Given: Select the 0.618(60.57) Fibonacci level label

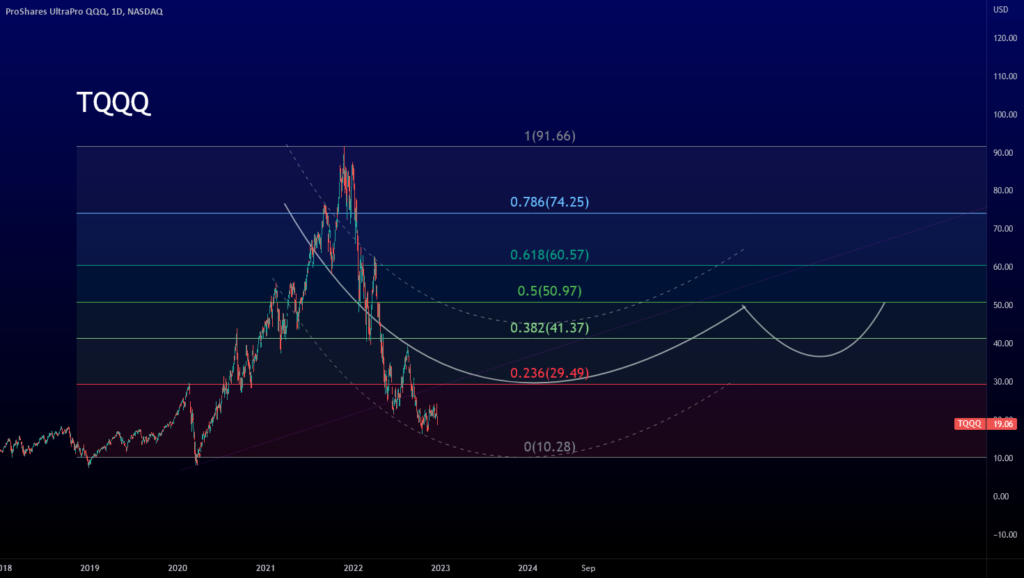Looking at the screenshot, I should pos(549,255).
